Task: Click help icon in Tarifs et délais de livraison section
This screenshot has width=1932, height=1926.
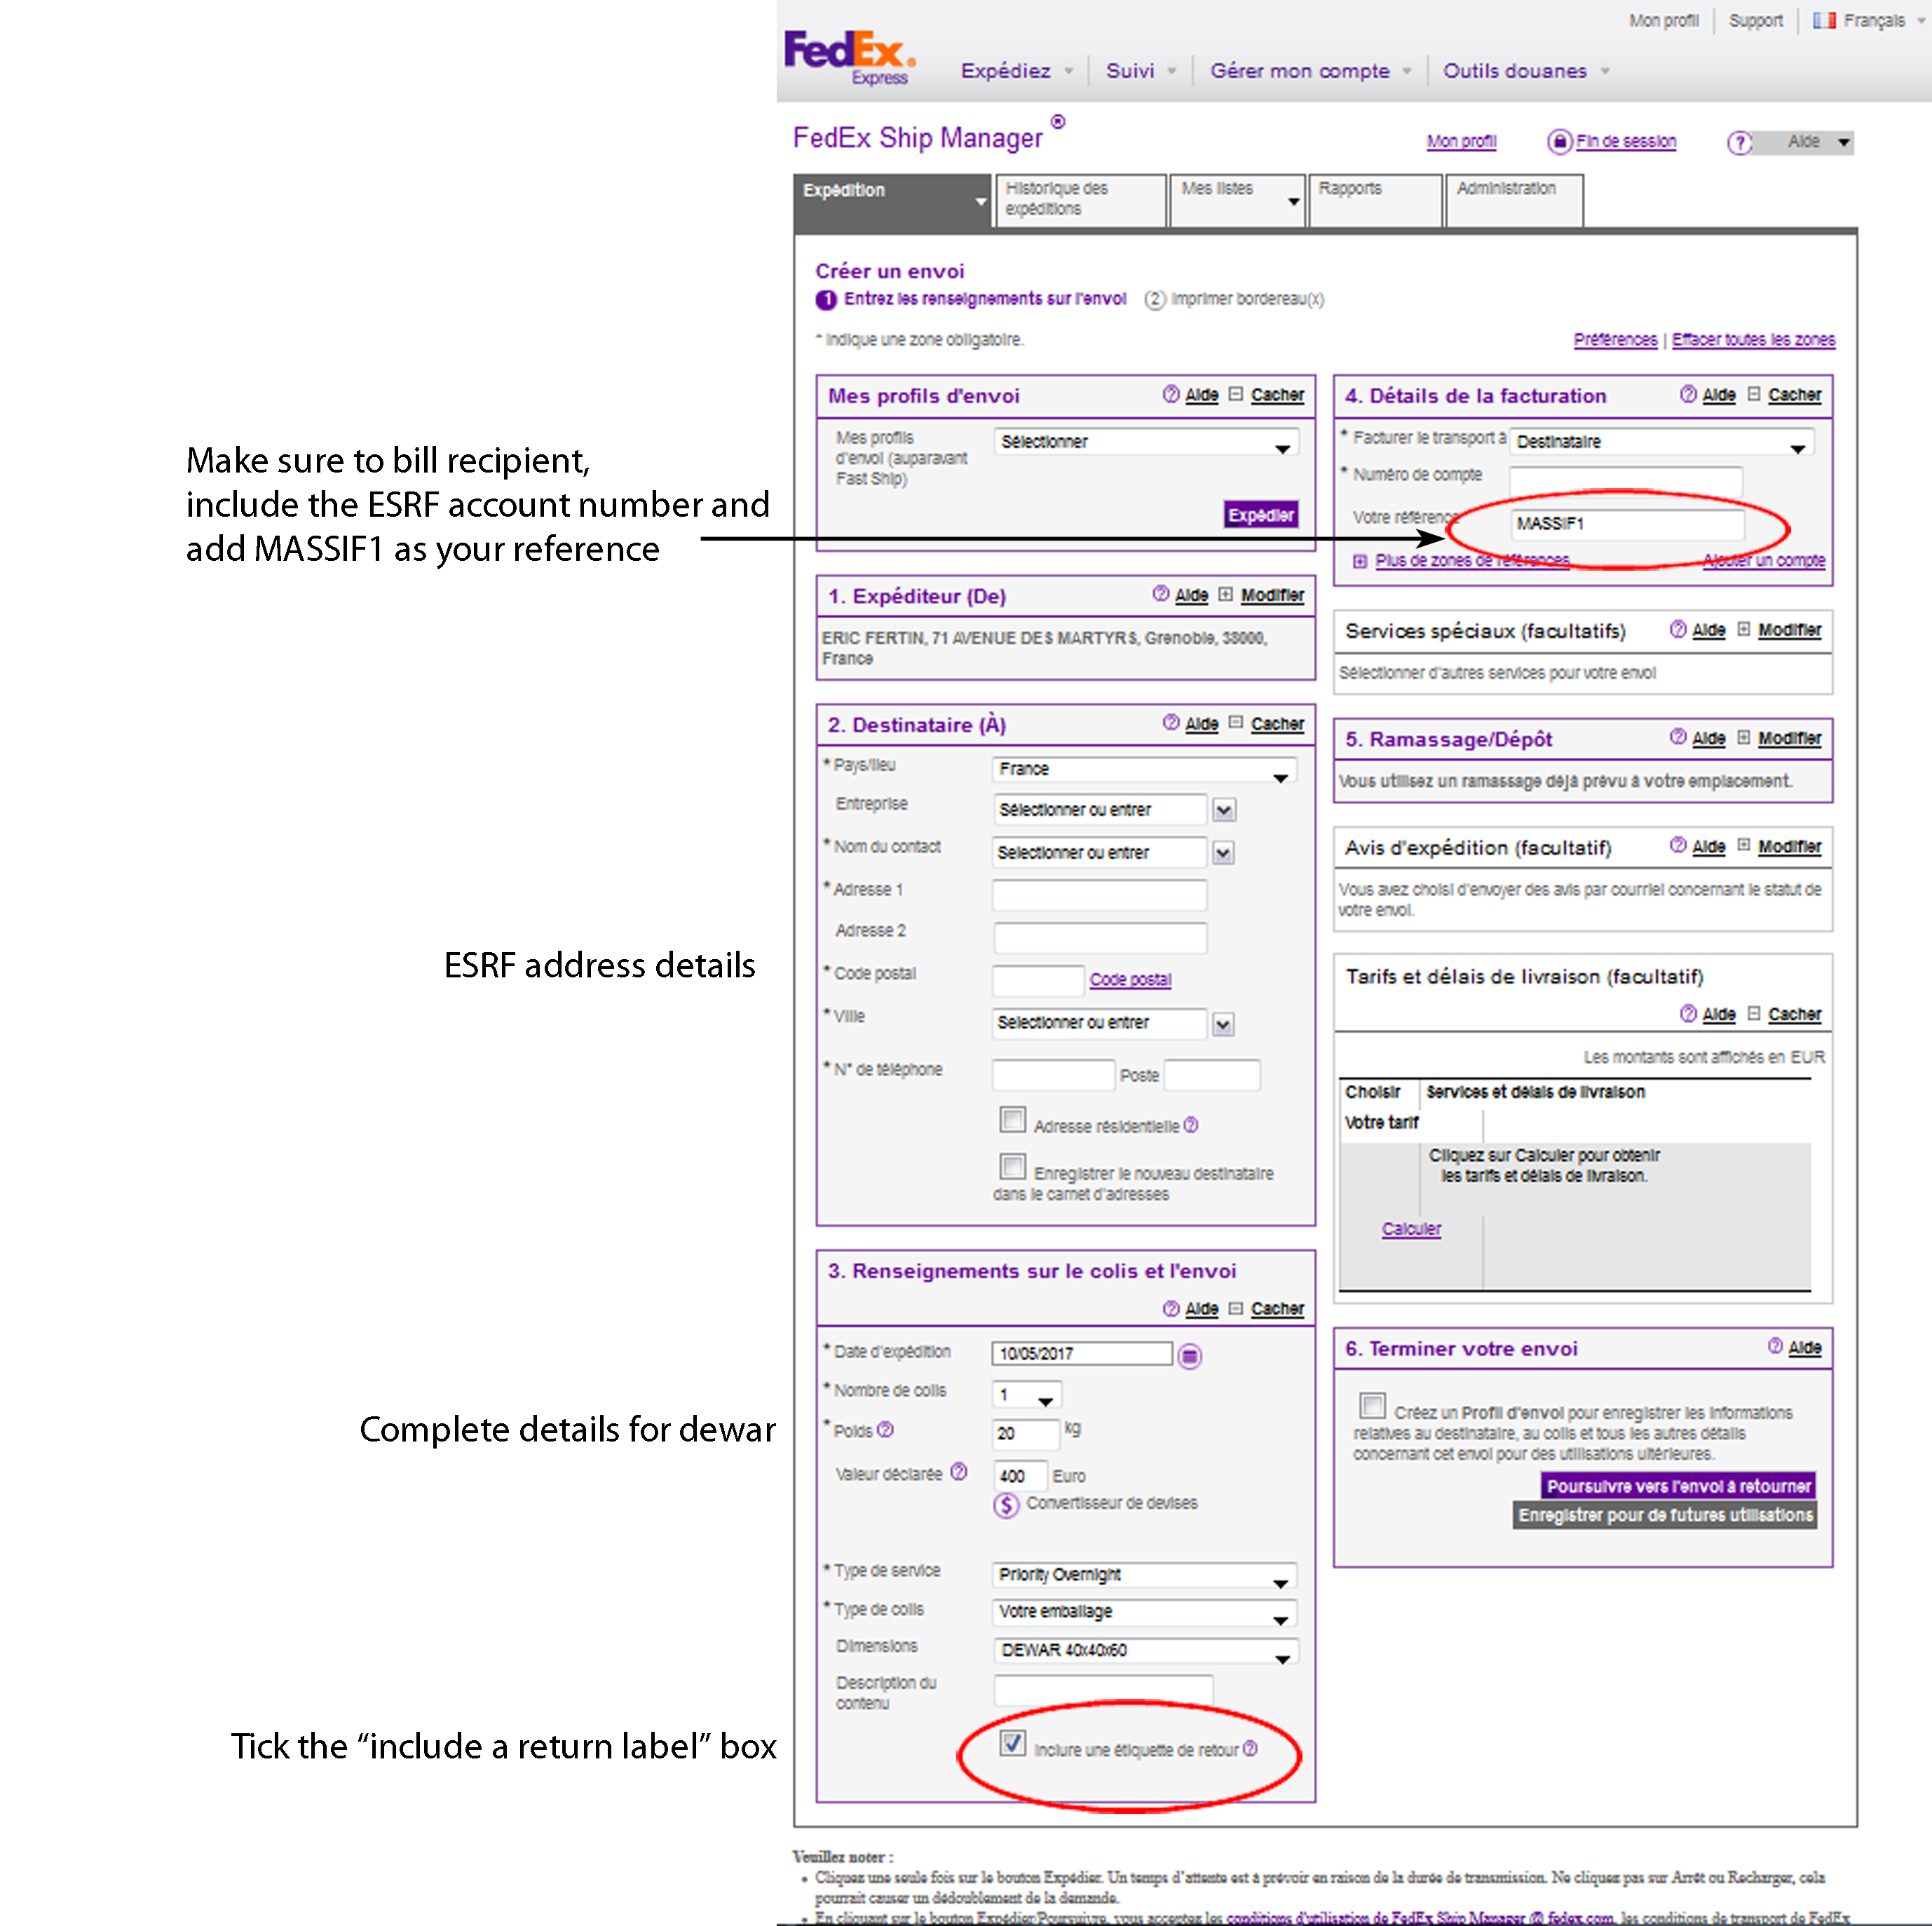Action: [x=1688, y=1013]
